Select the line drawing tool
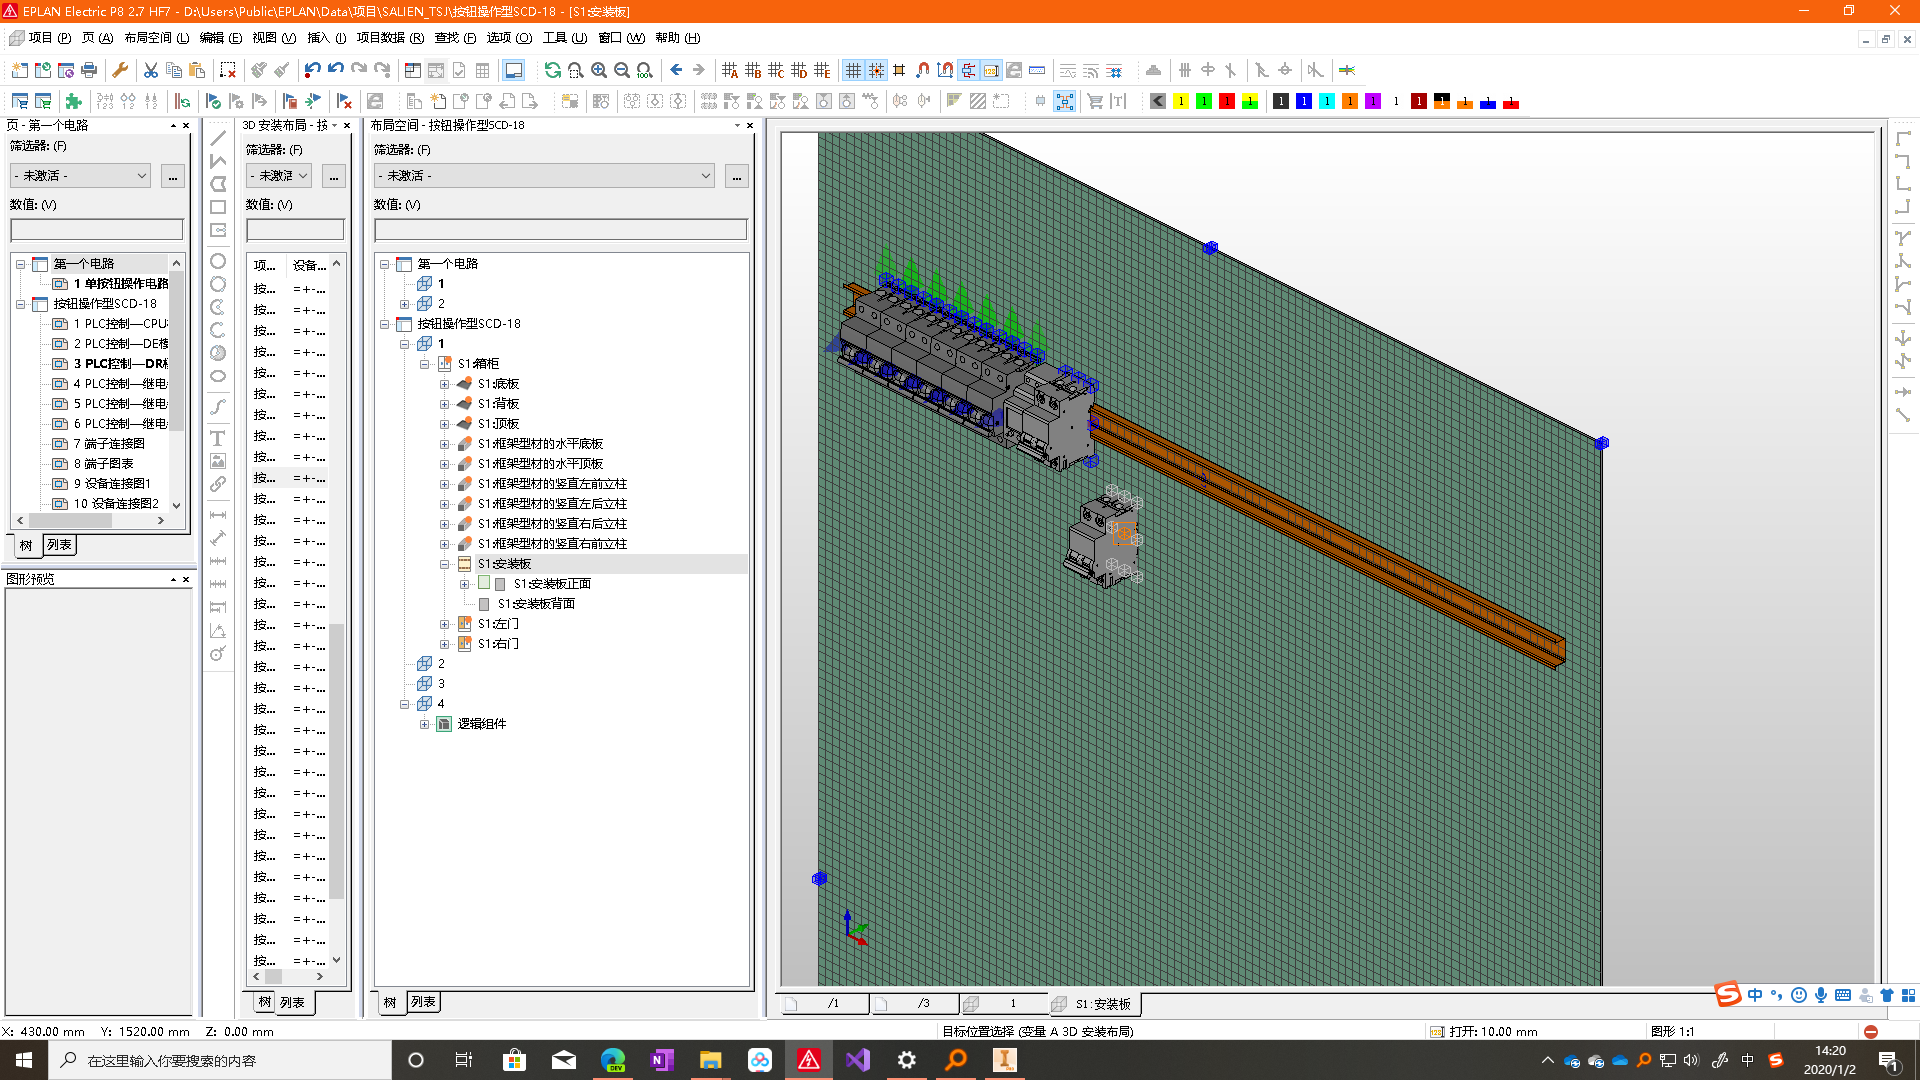 [218, 138]
